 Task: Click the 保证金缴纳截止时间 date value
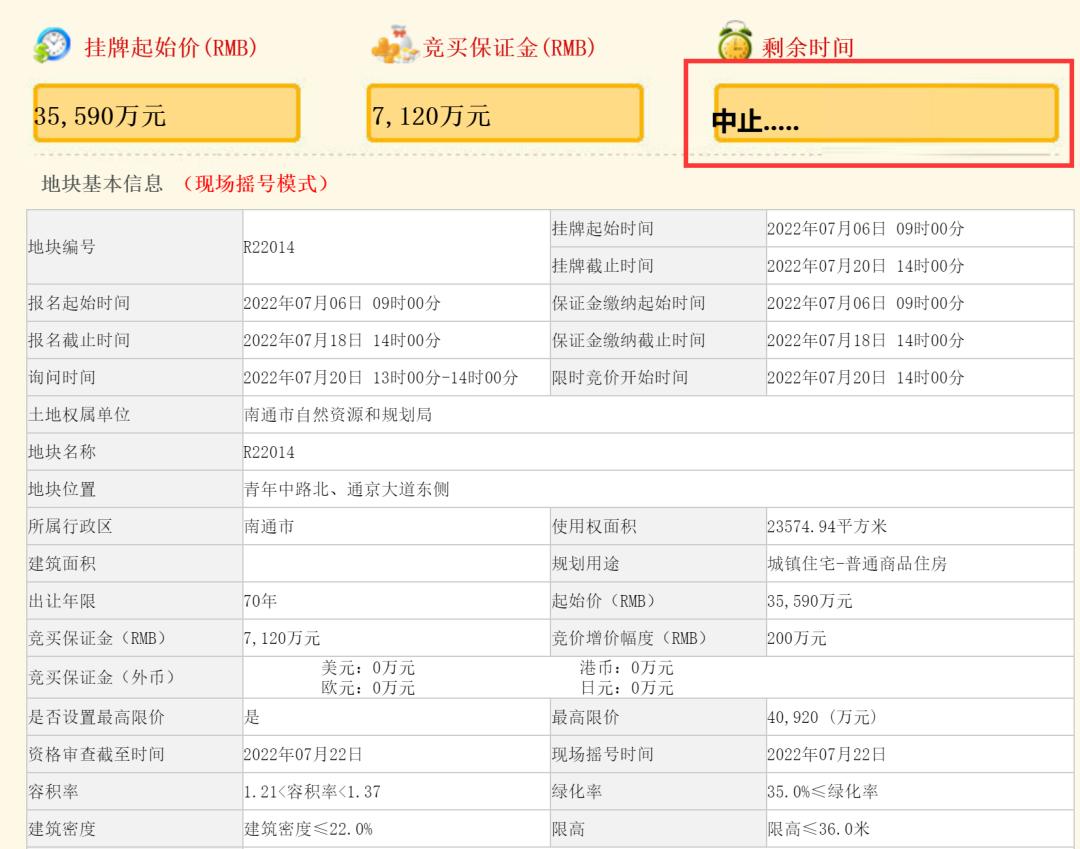(x=866, y=340)
